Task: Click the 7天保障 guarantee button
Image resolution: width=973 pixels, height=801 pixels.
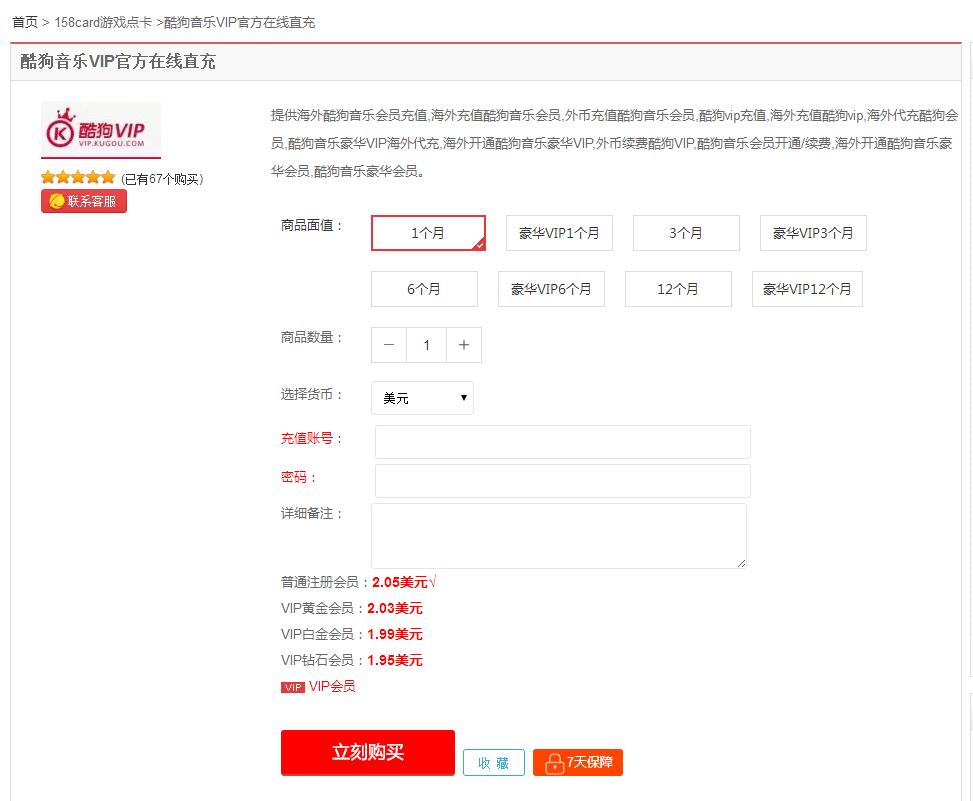Action: pyautogui.click(x=578, y=763)
